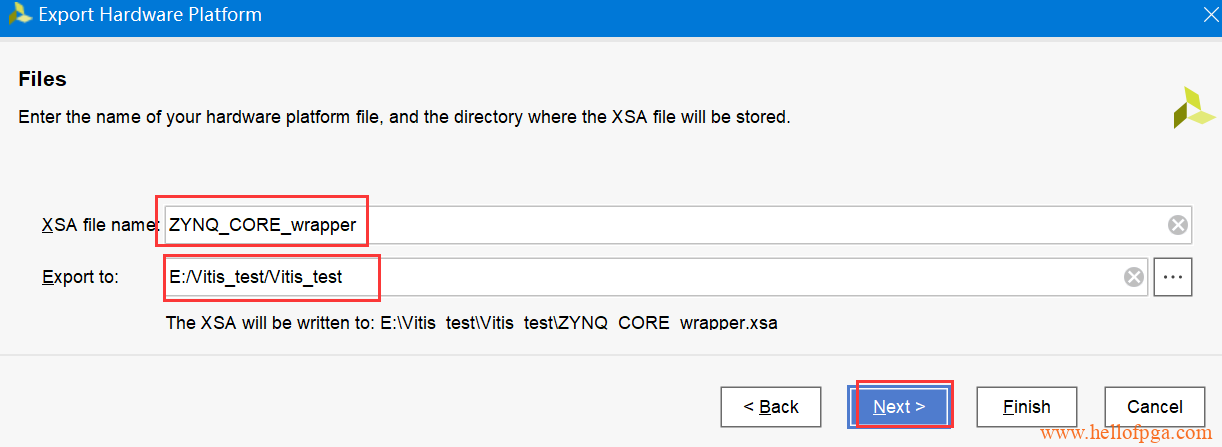This screenshot has width=1222, height=447.
Task: Focus the XSA file name text field
Action: click(x=660, y=225)
